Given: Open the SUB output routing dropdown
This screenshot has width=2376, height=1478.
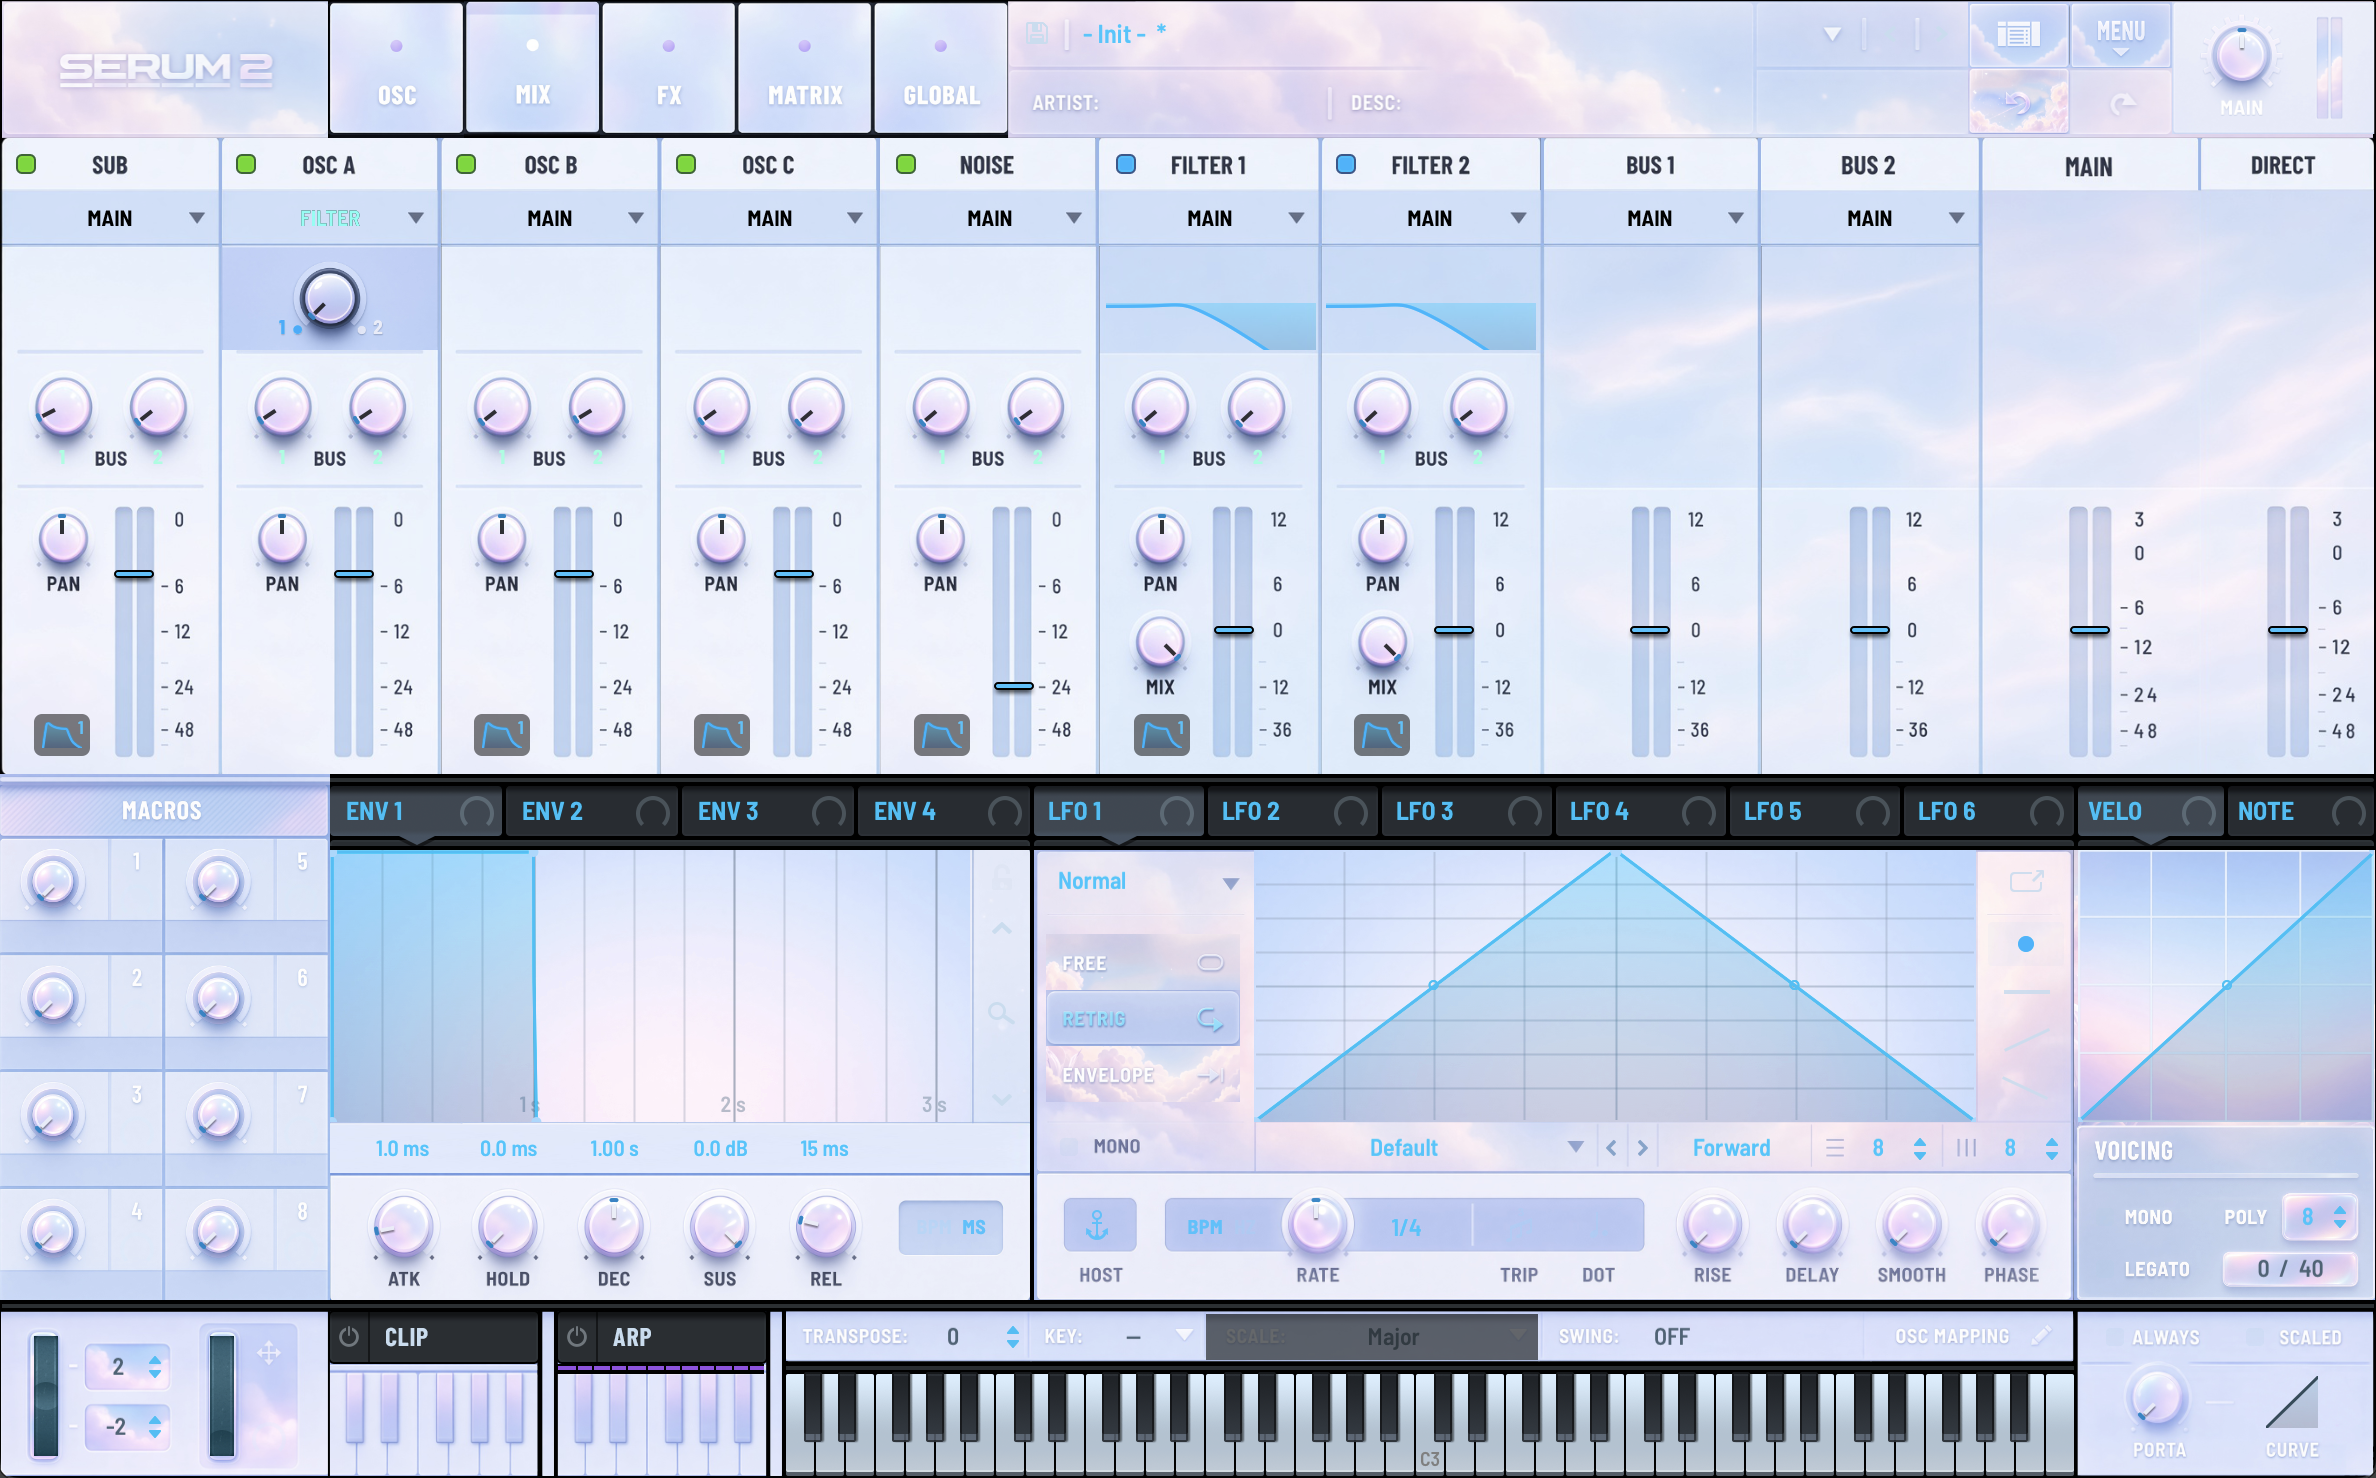Looking at the screenshot, I should coord(110,218).
